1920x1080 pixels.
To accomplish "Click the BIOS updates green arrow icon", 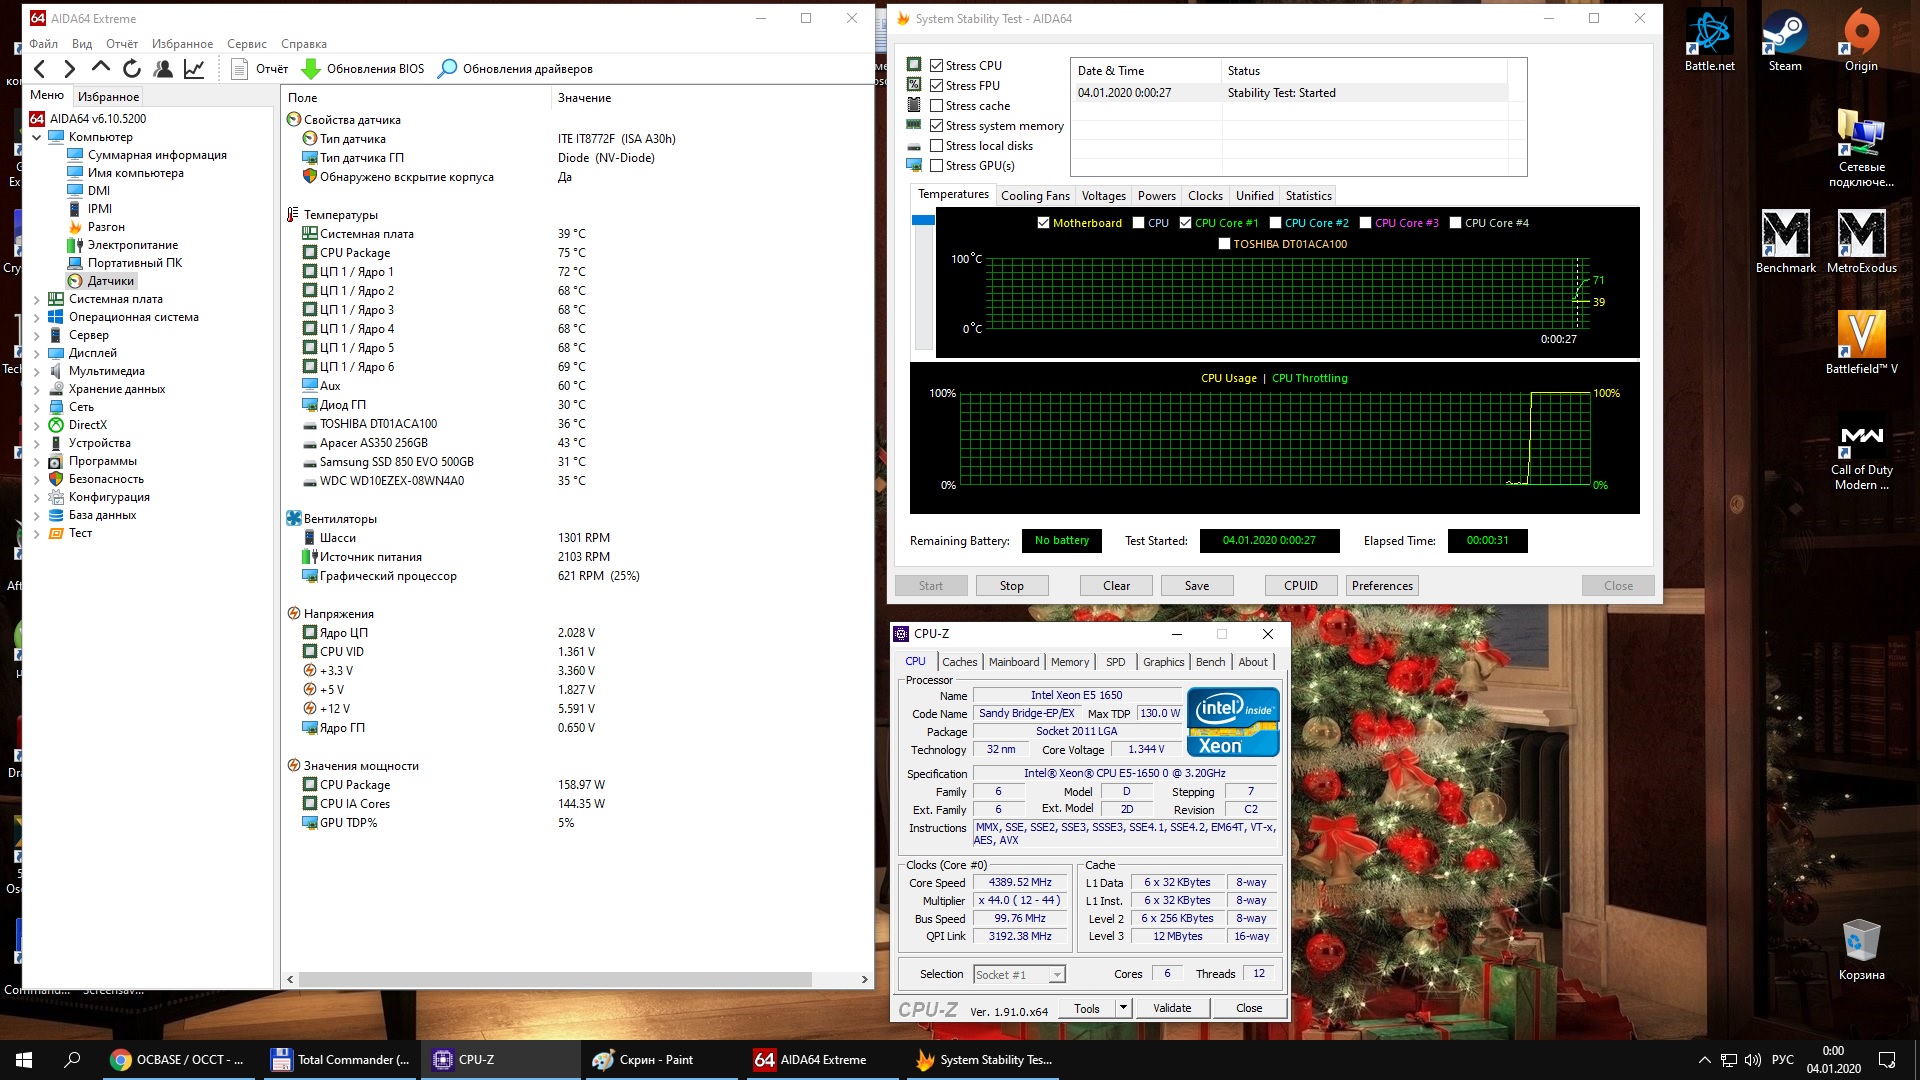I will 311,69.
